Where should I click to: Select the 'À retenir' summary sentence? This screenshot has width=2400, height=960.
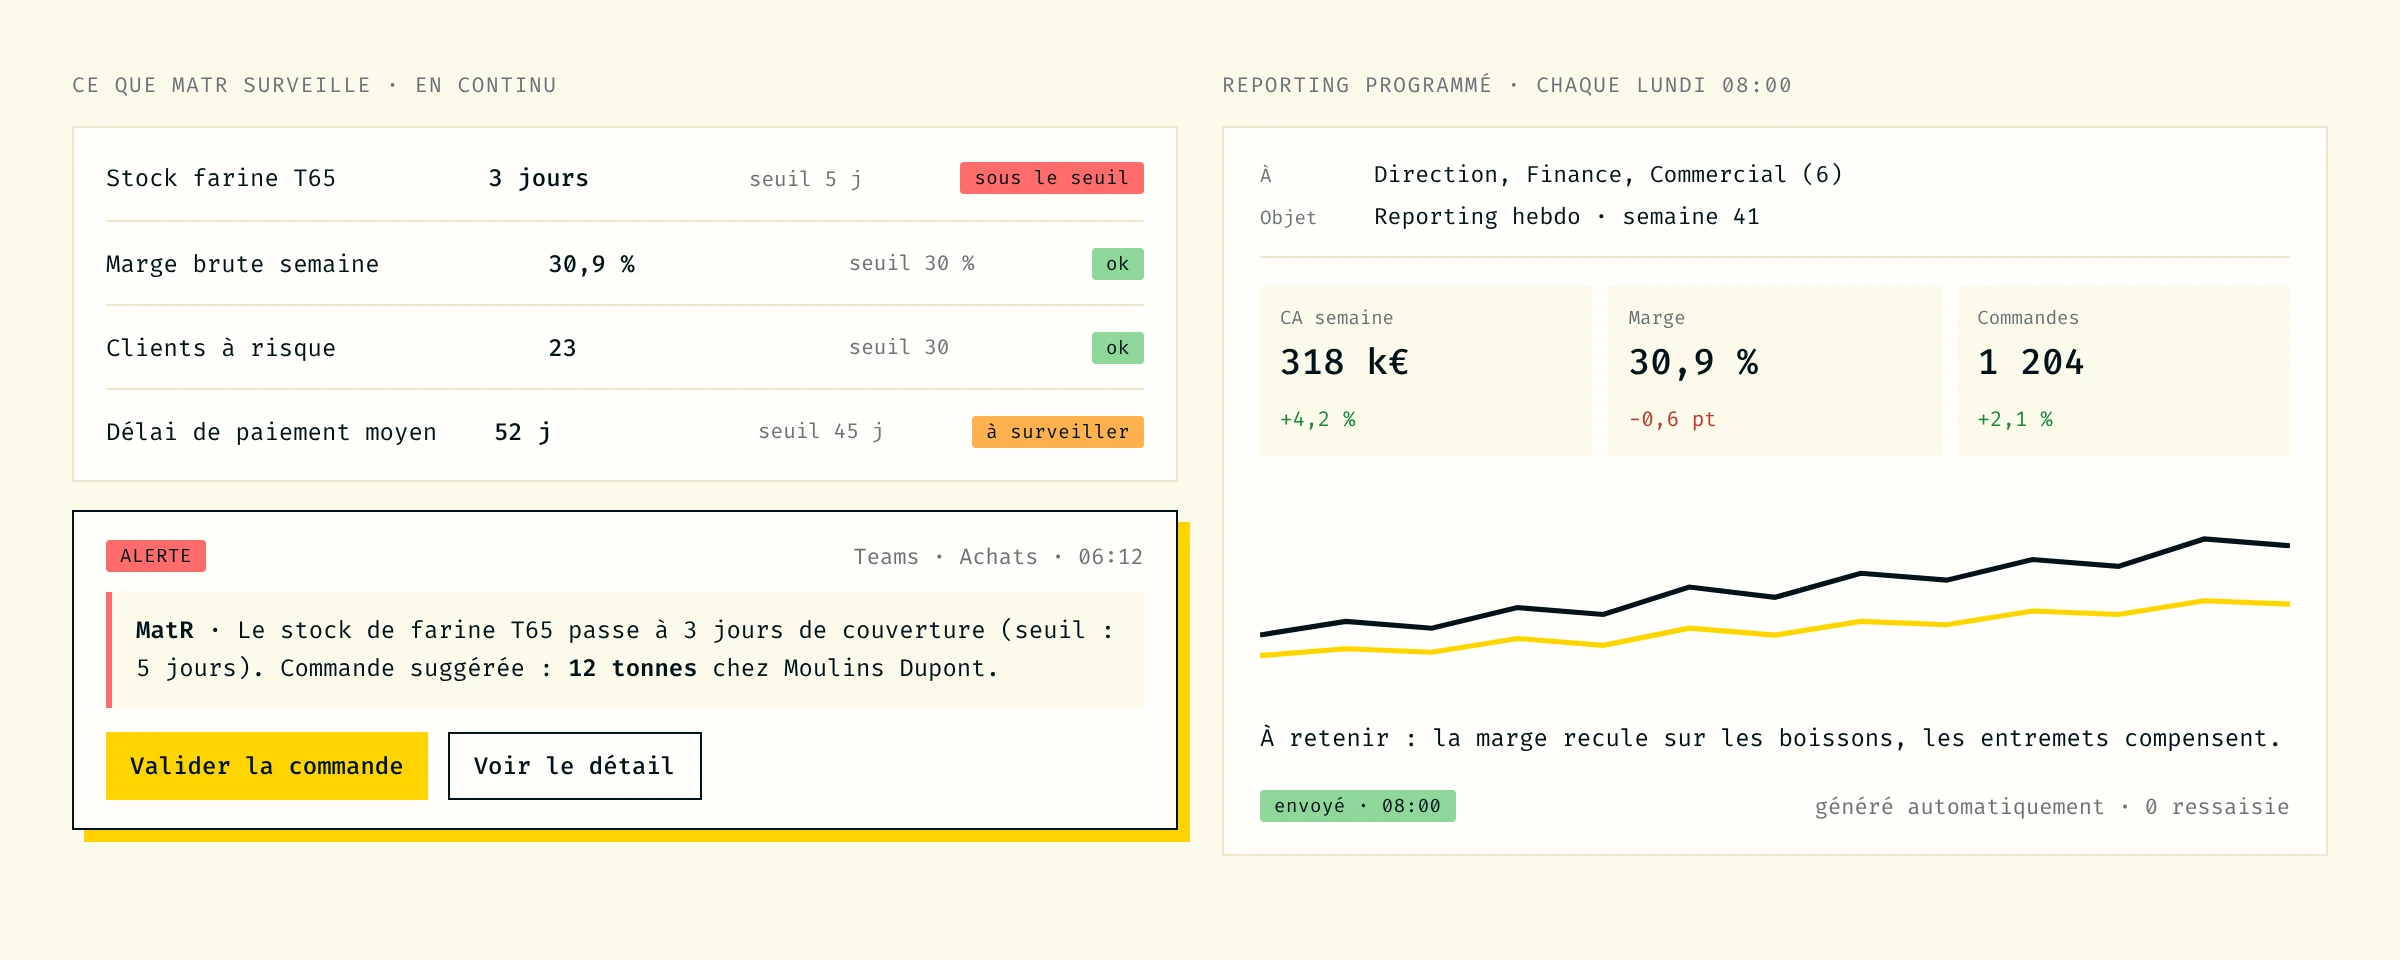(1771, 739)
